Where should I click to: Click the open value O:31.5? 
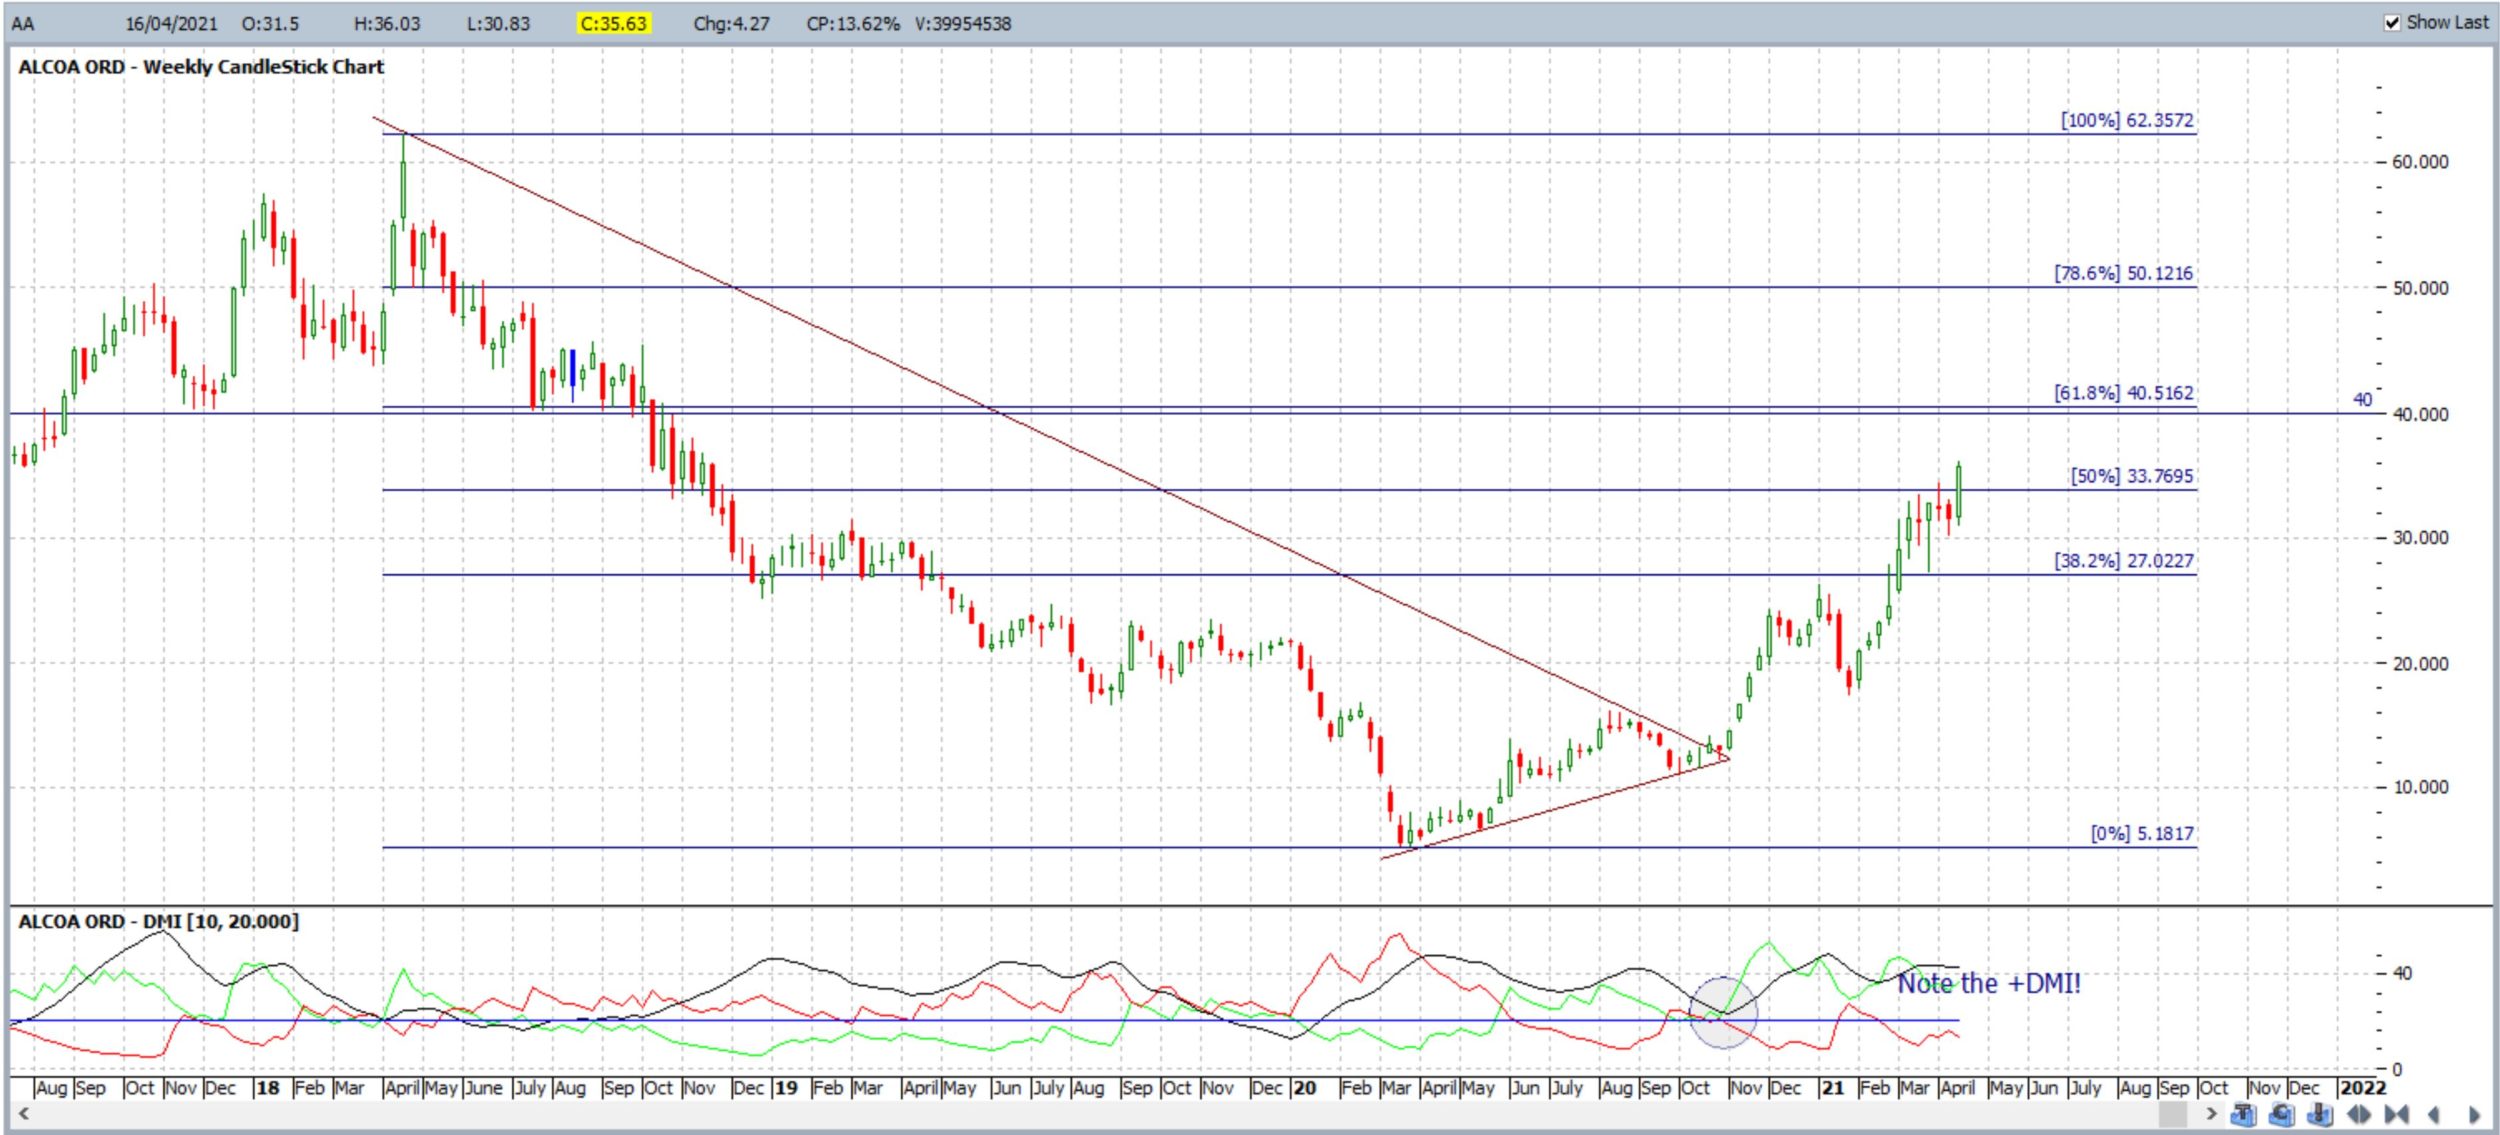click(270, 24)
